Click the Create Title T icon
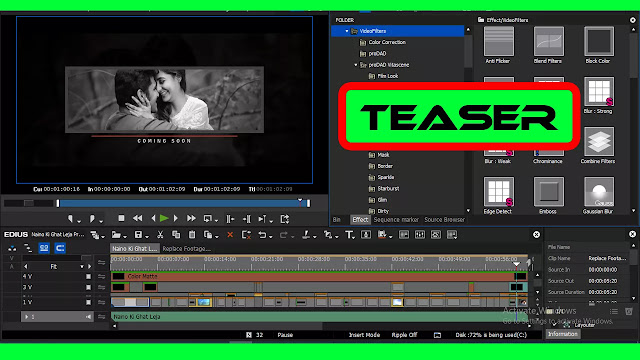 [349, 235]
